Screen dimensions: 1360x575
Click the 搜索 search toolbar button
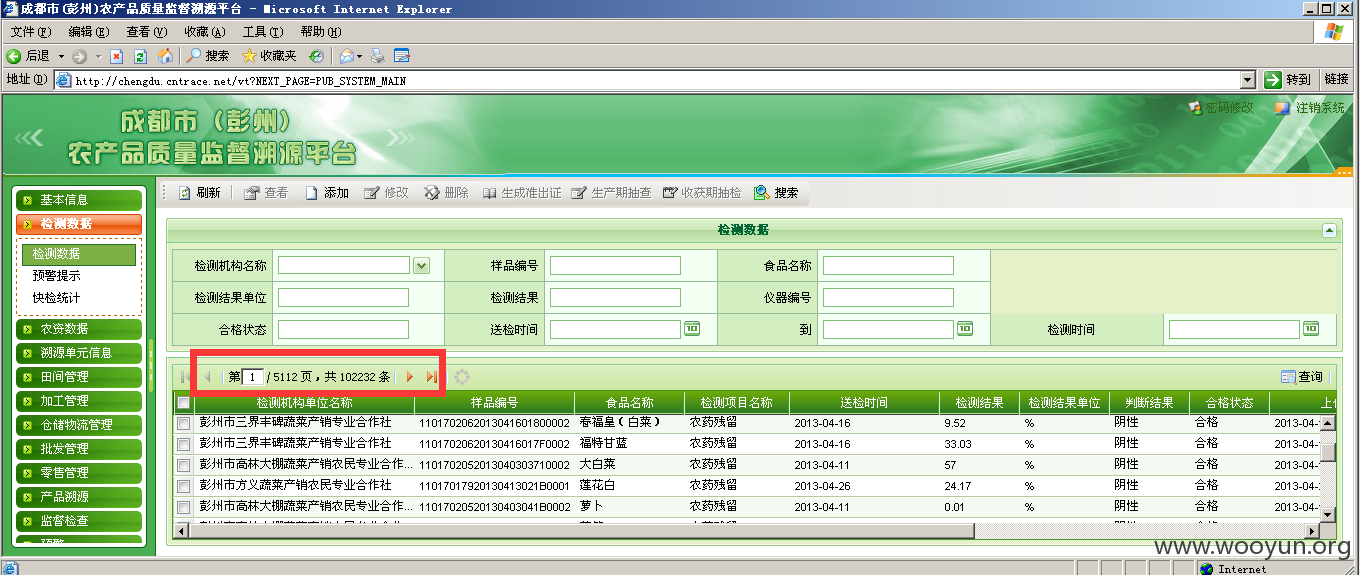(776, 193)
